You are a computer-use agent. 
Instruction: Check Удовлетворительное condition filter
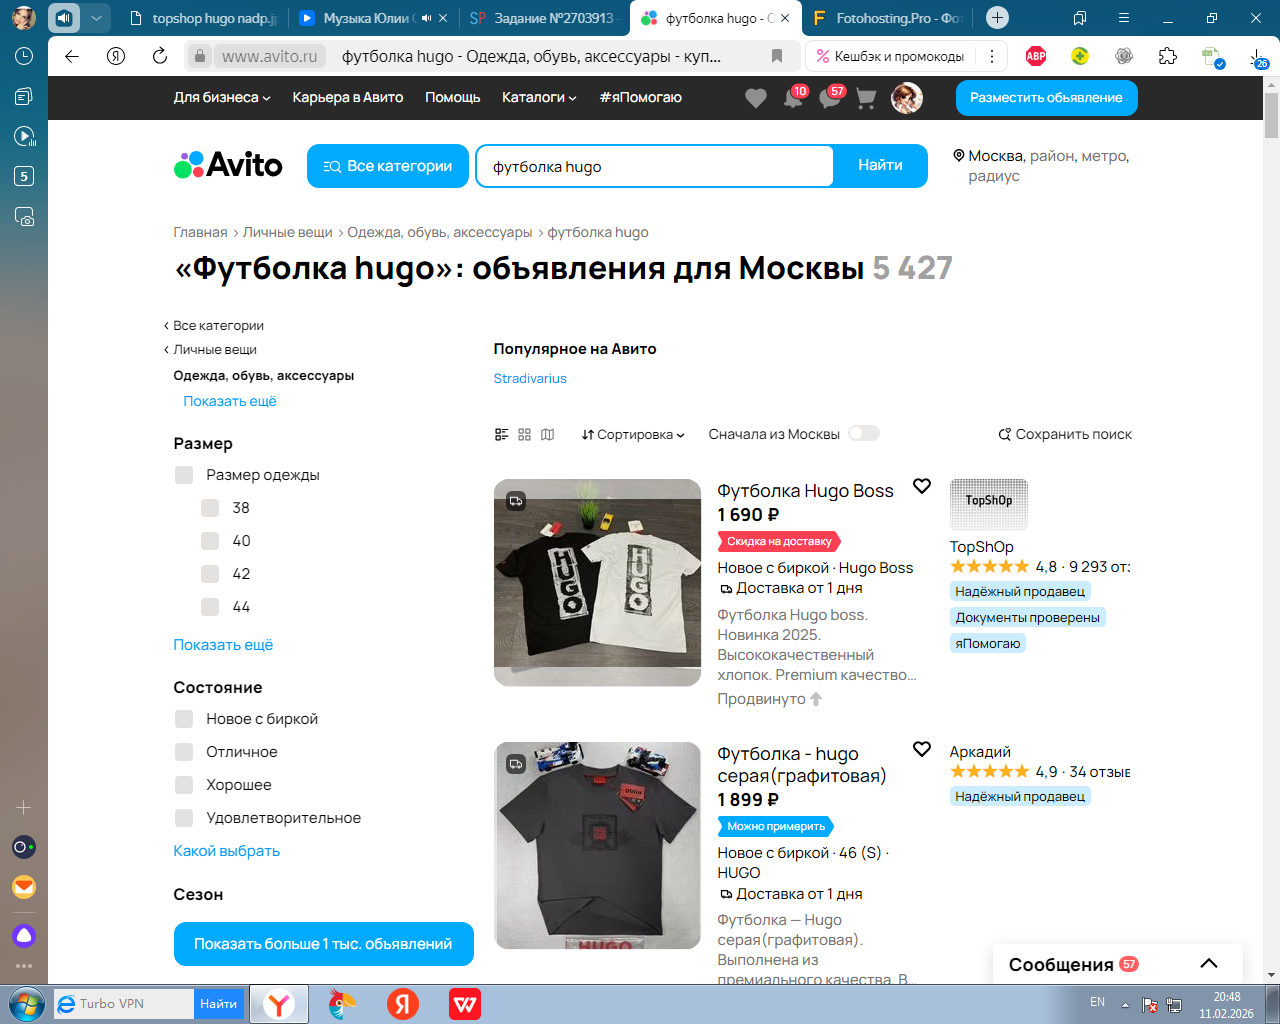pyautogui.click(x=184, y=818)
